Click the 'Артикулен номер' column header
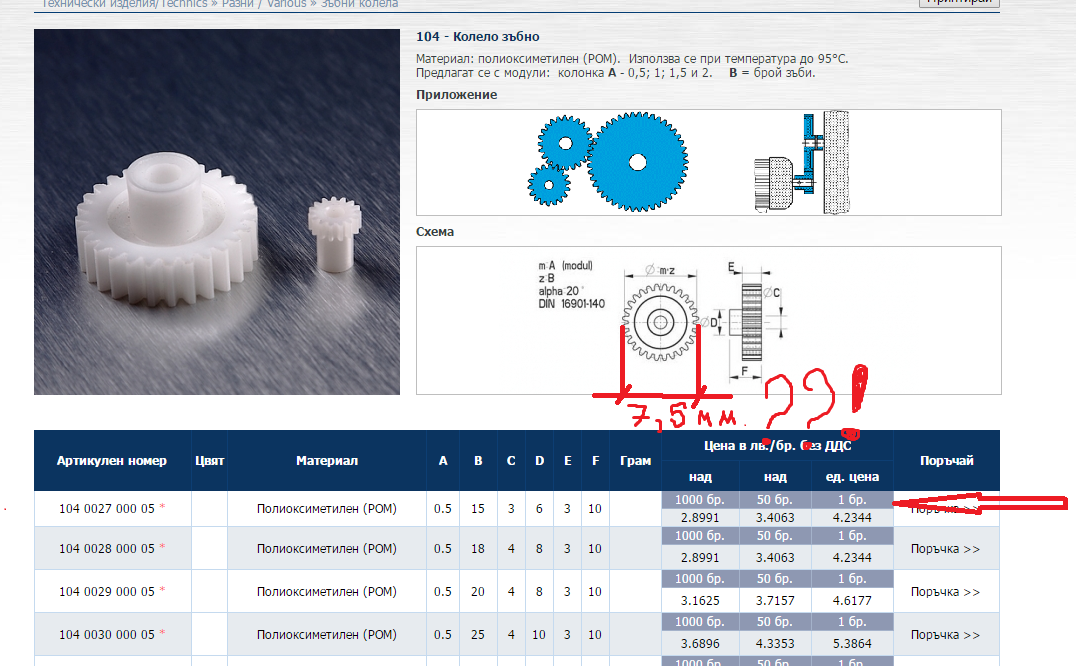 tap(112, 461)
